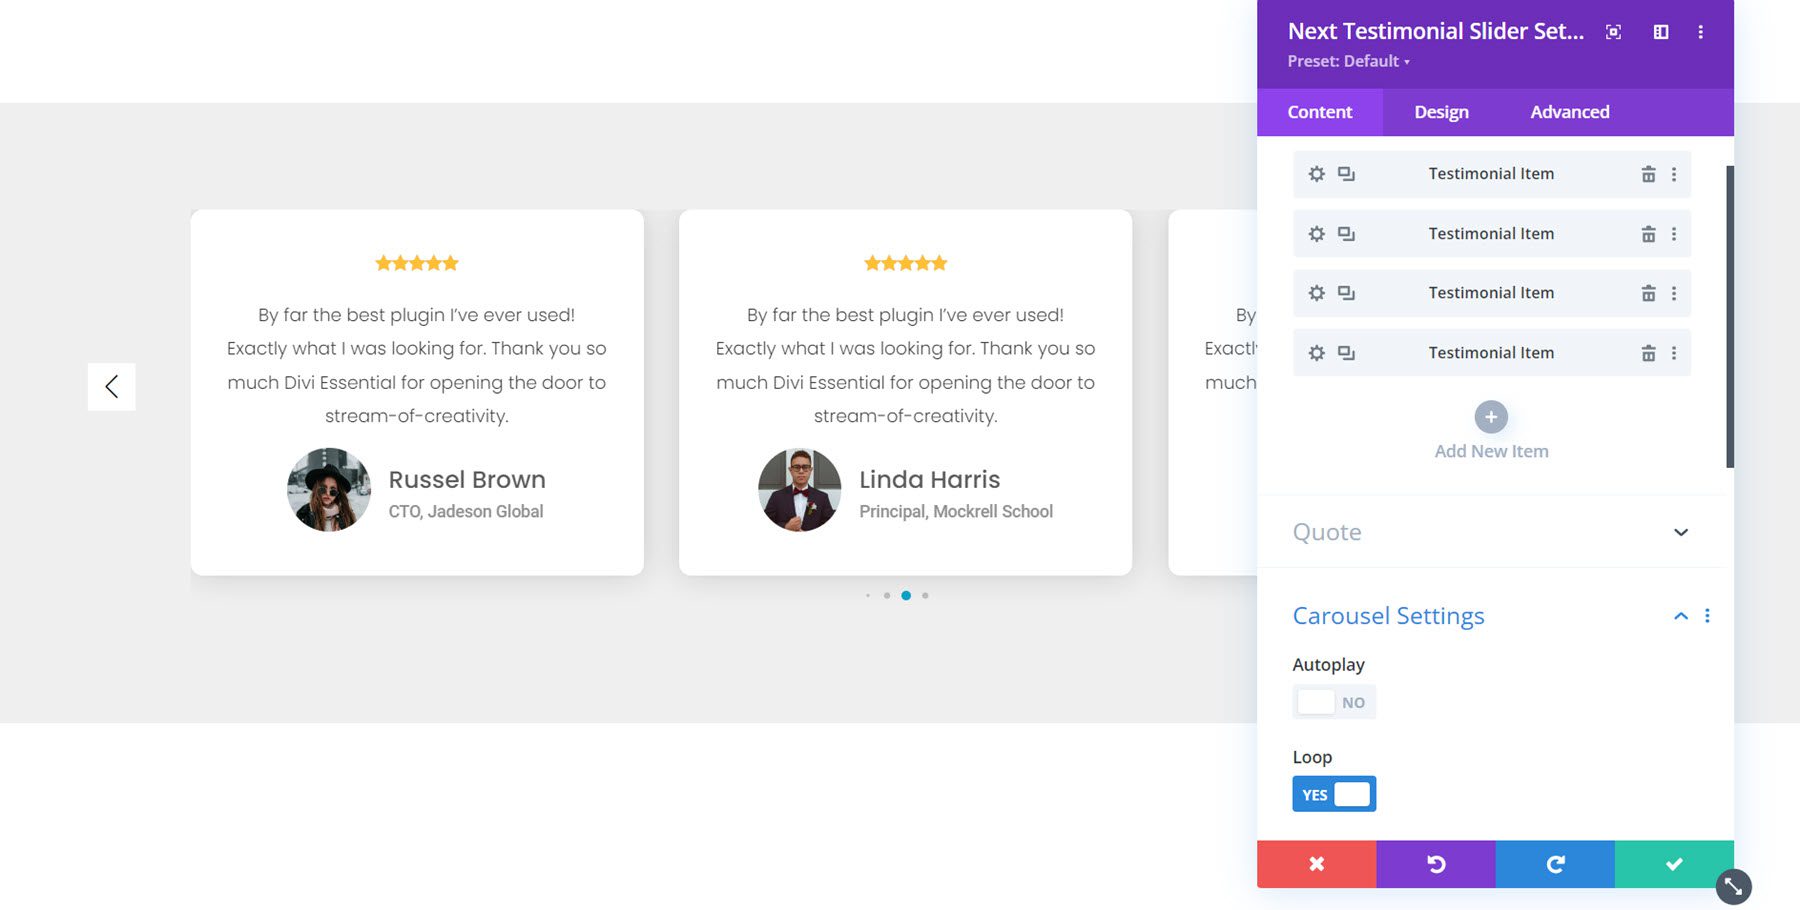Select the last carousel pagination dot

pyautogui.click(x=925, y=596)
